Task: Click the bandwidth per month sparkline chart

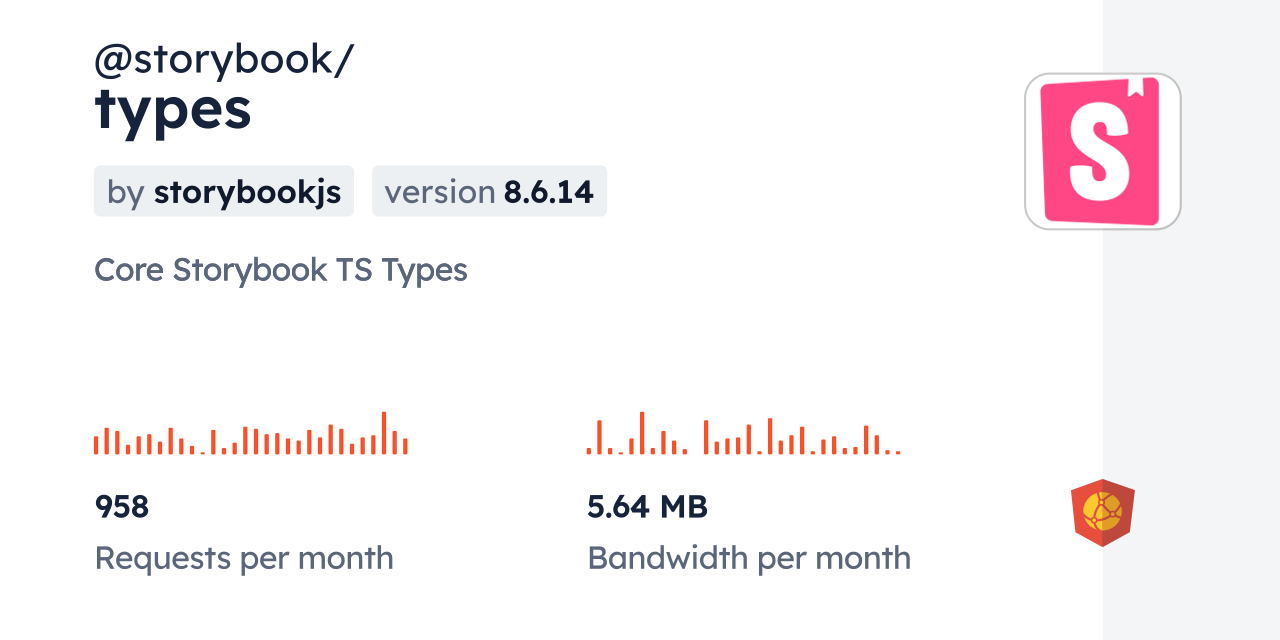Action: click(x=743, y=435)
